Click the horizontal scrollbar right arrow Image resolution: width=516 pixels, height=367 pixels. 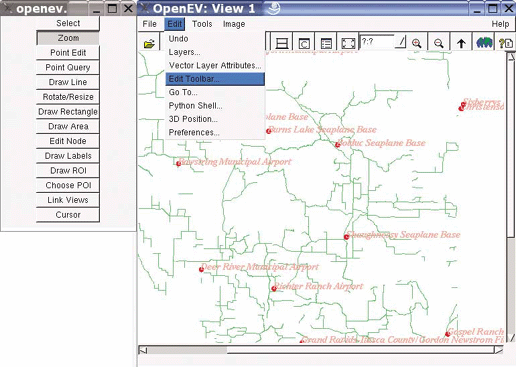click(x=499, y=350)
